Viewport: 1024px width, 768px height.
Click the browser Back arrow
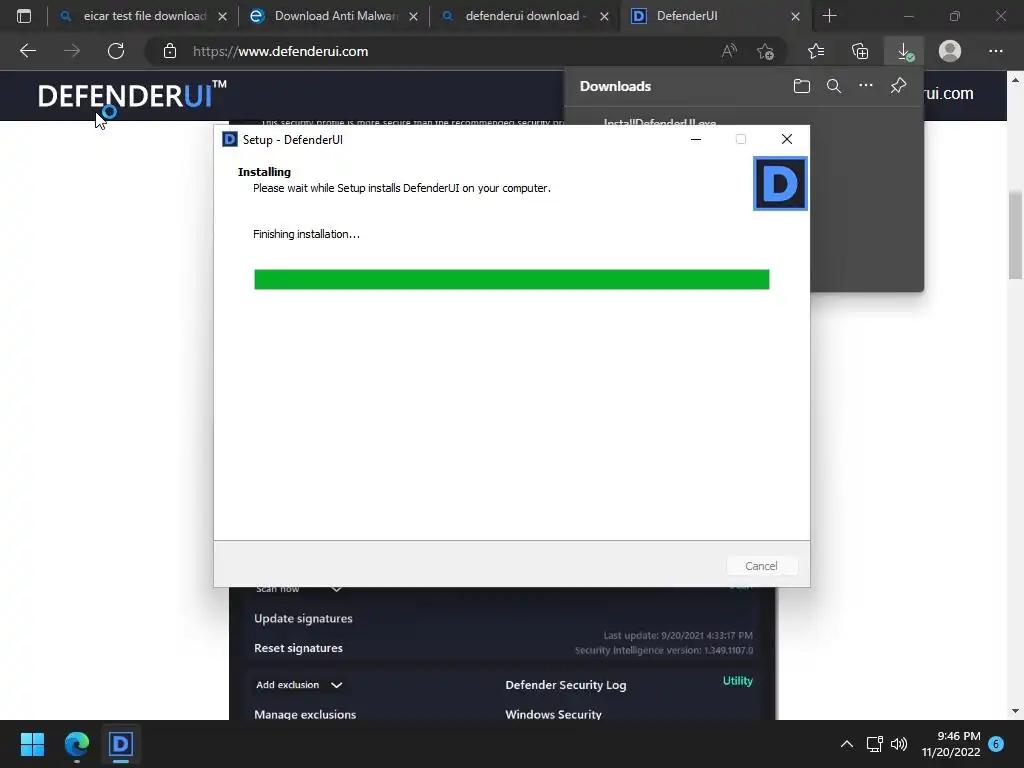[27, 51]
